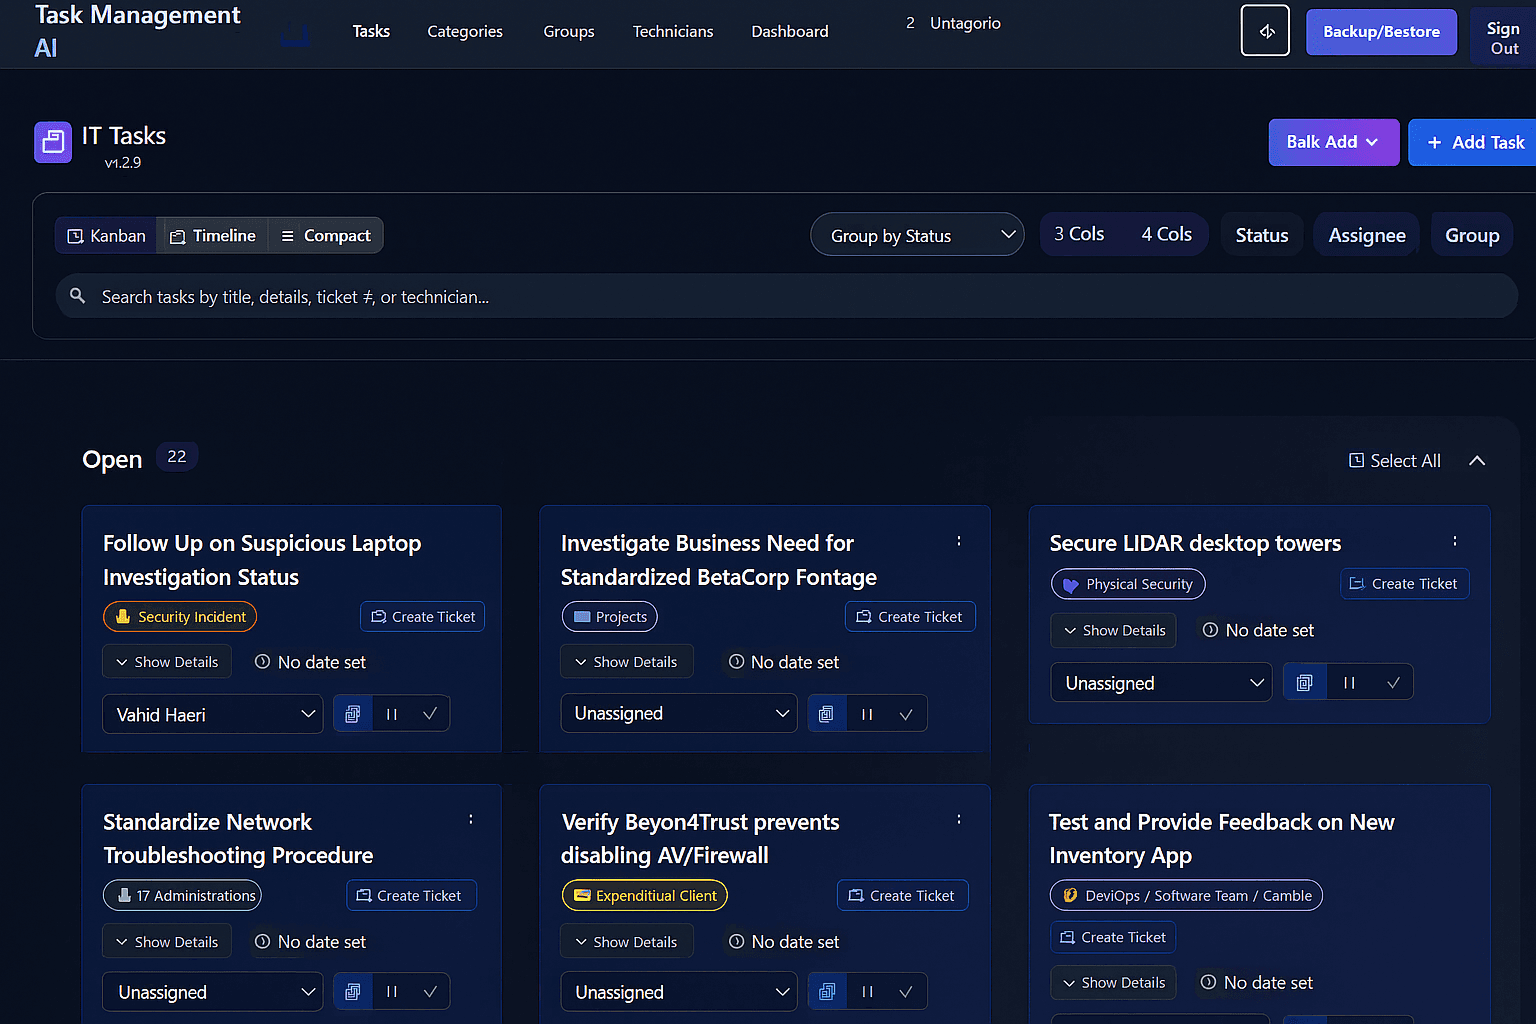The height and width of the screenshot is (1024, 1536).
Task: Switch to the Timeline view tab
Action: 212,235
